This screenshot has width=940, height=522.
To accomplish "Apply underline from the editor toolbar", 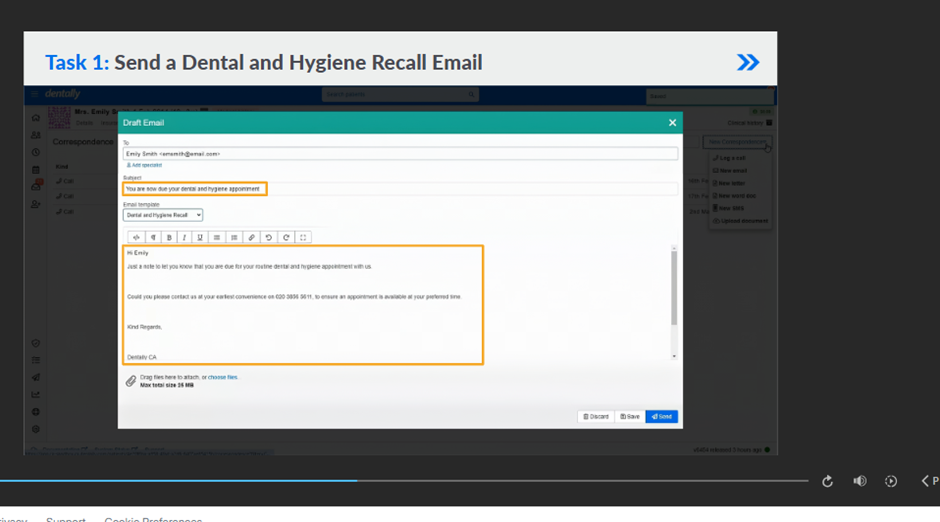I will 200,238.
